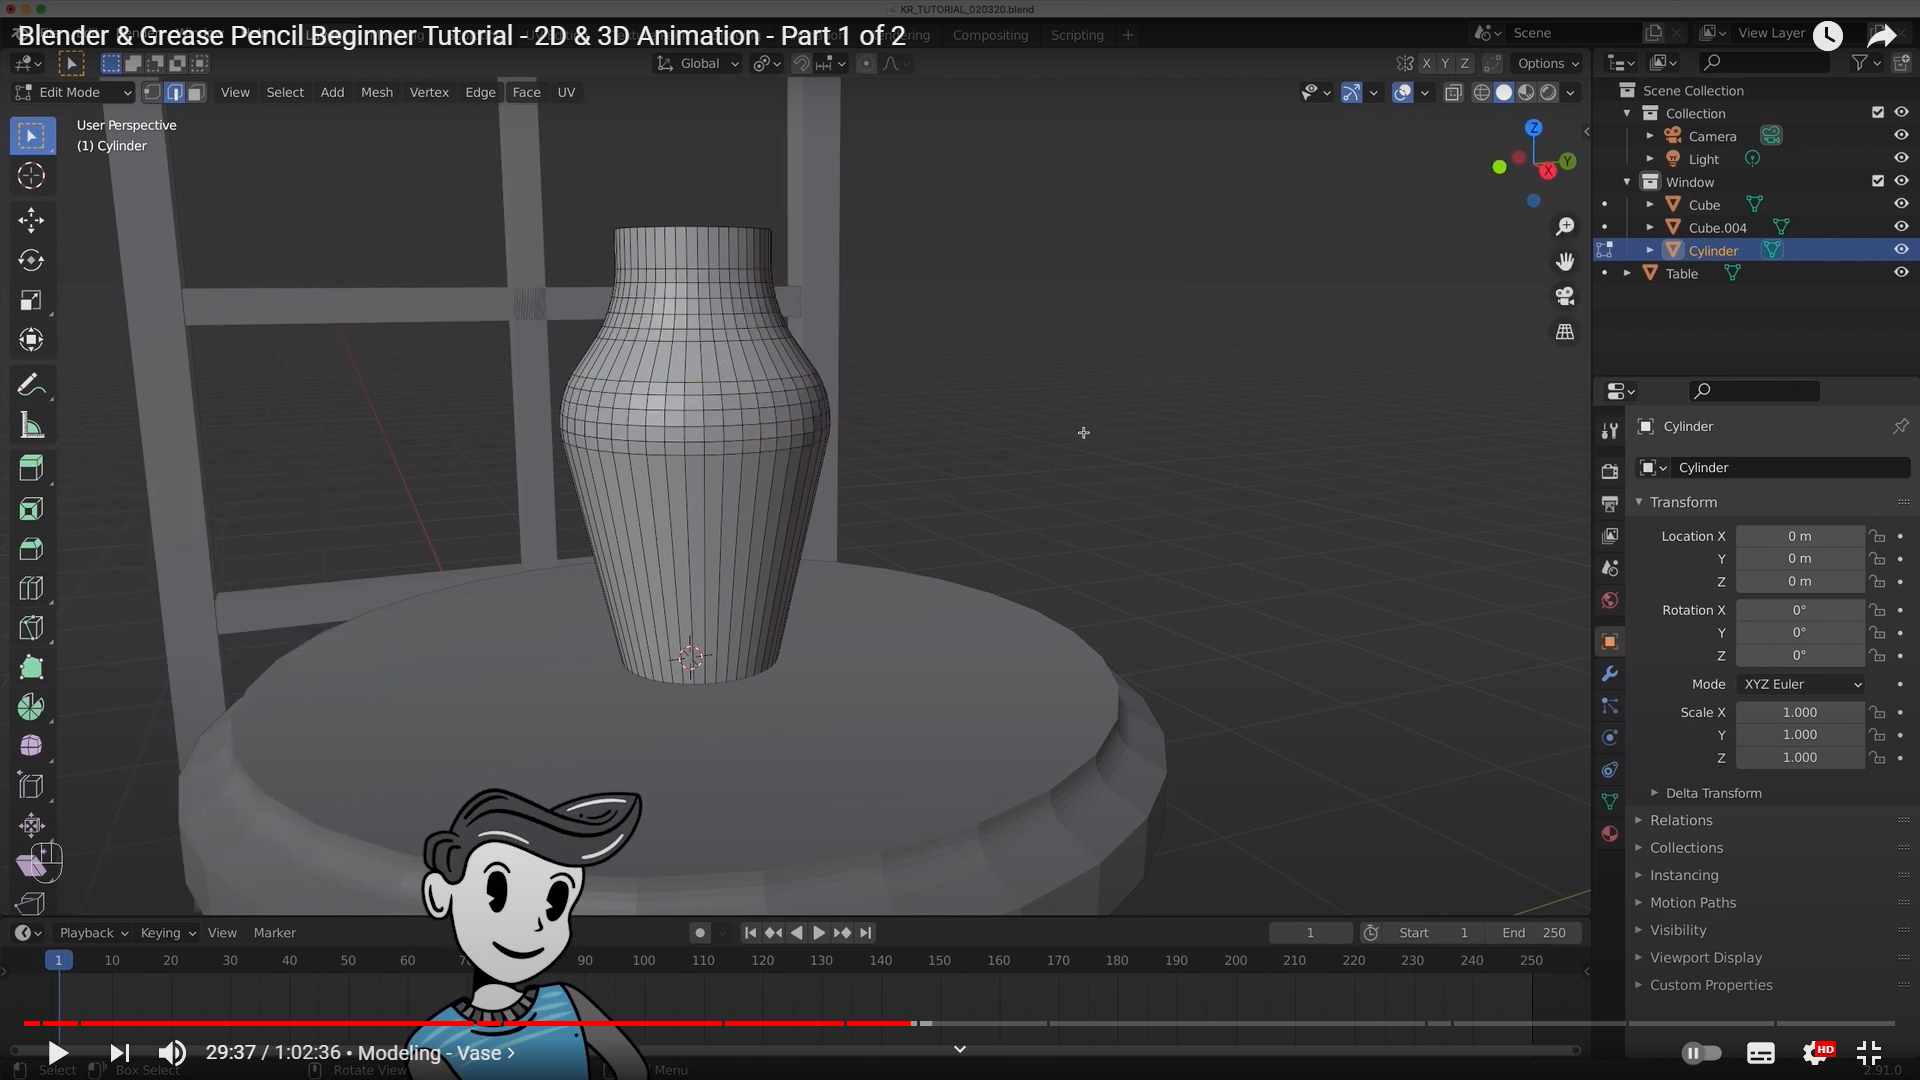Hide the Cylinder object in outliner

[1901, 250]
